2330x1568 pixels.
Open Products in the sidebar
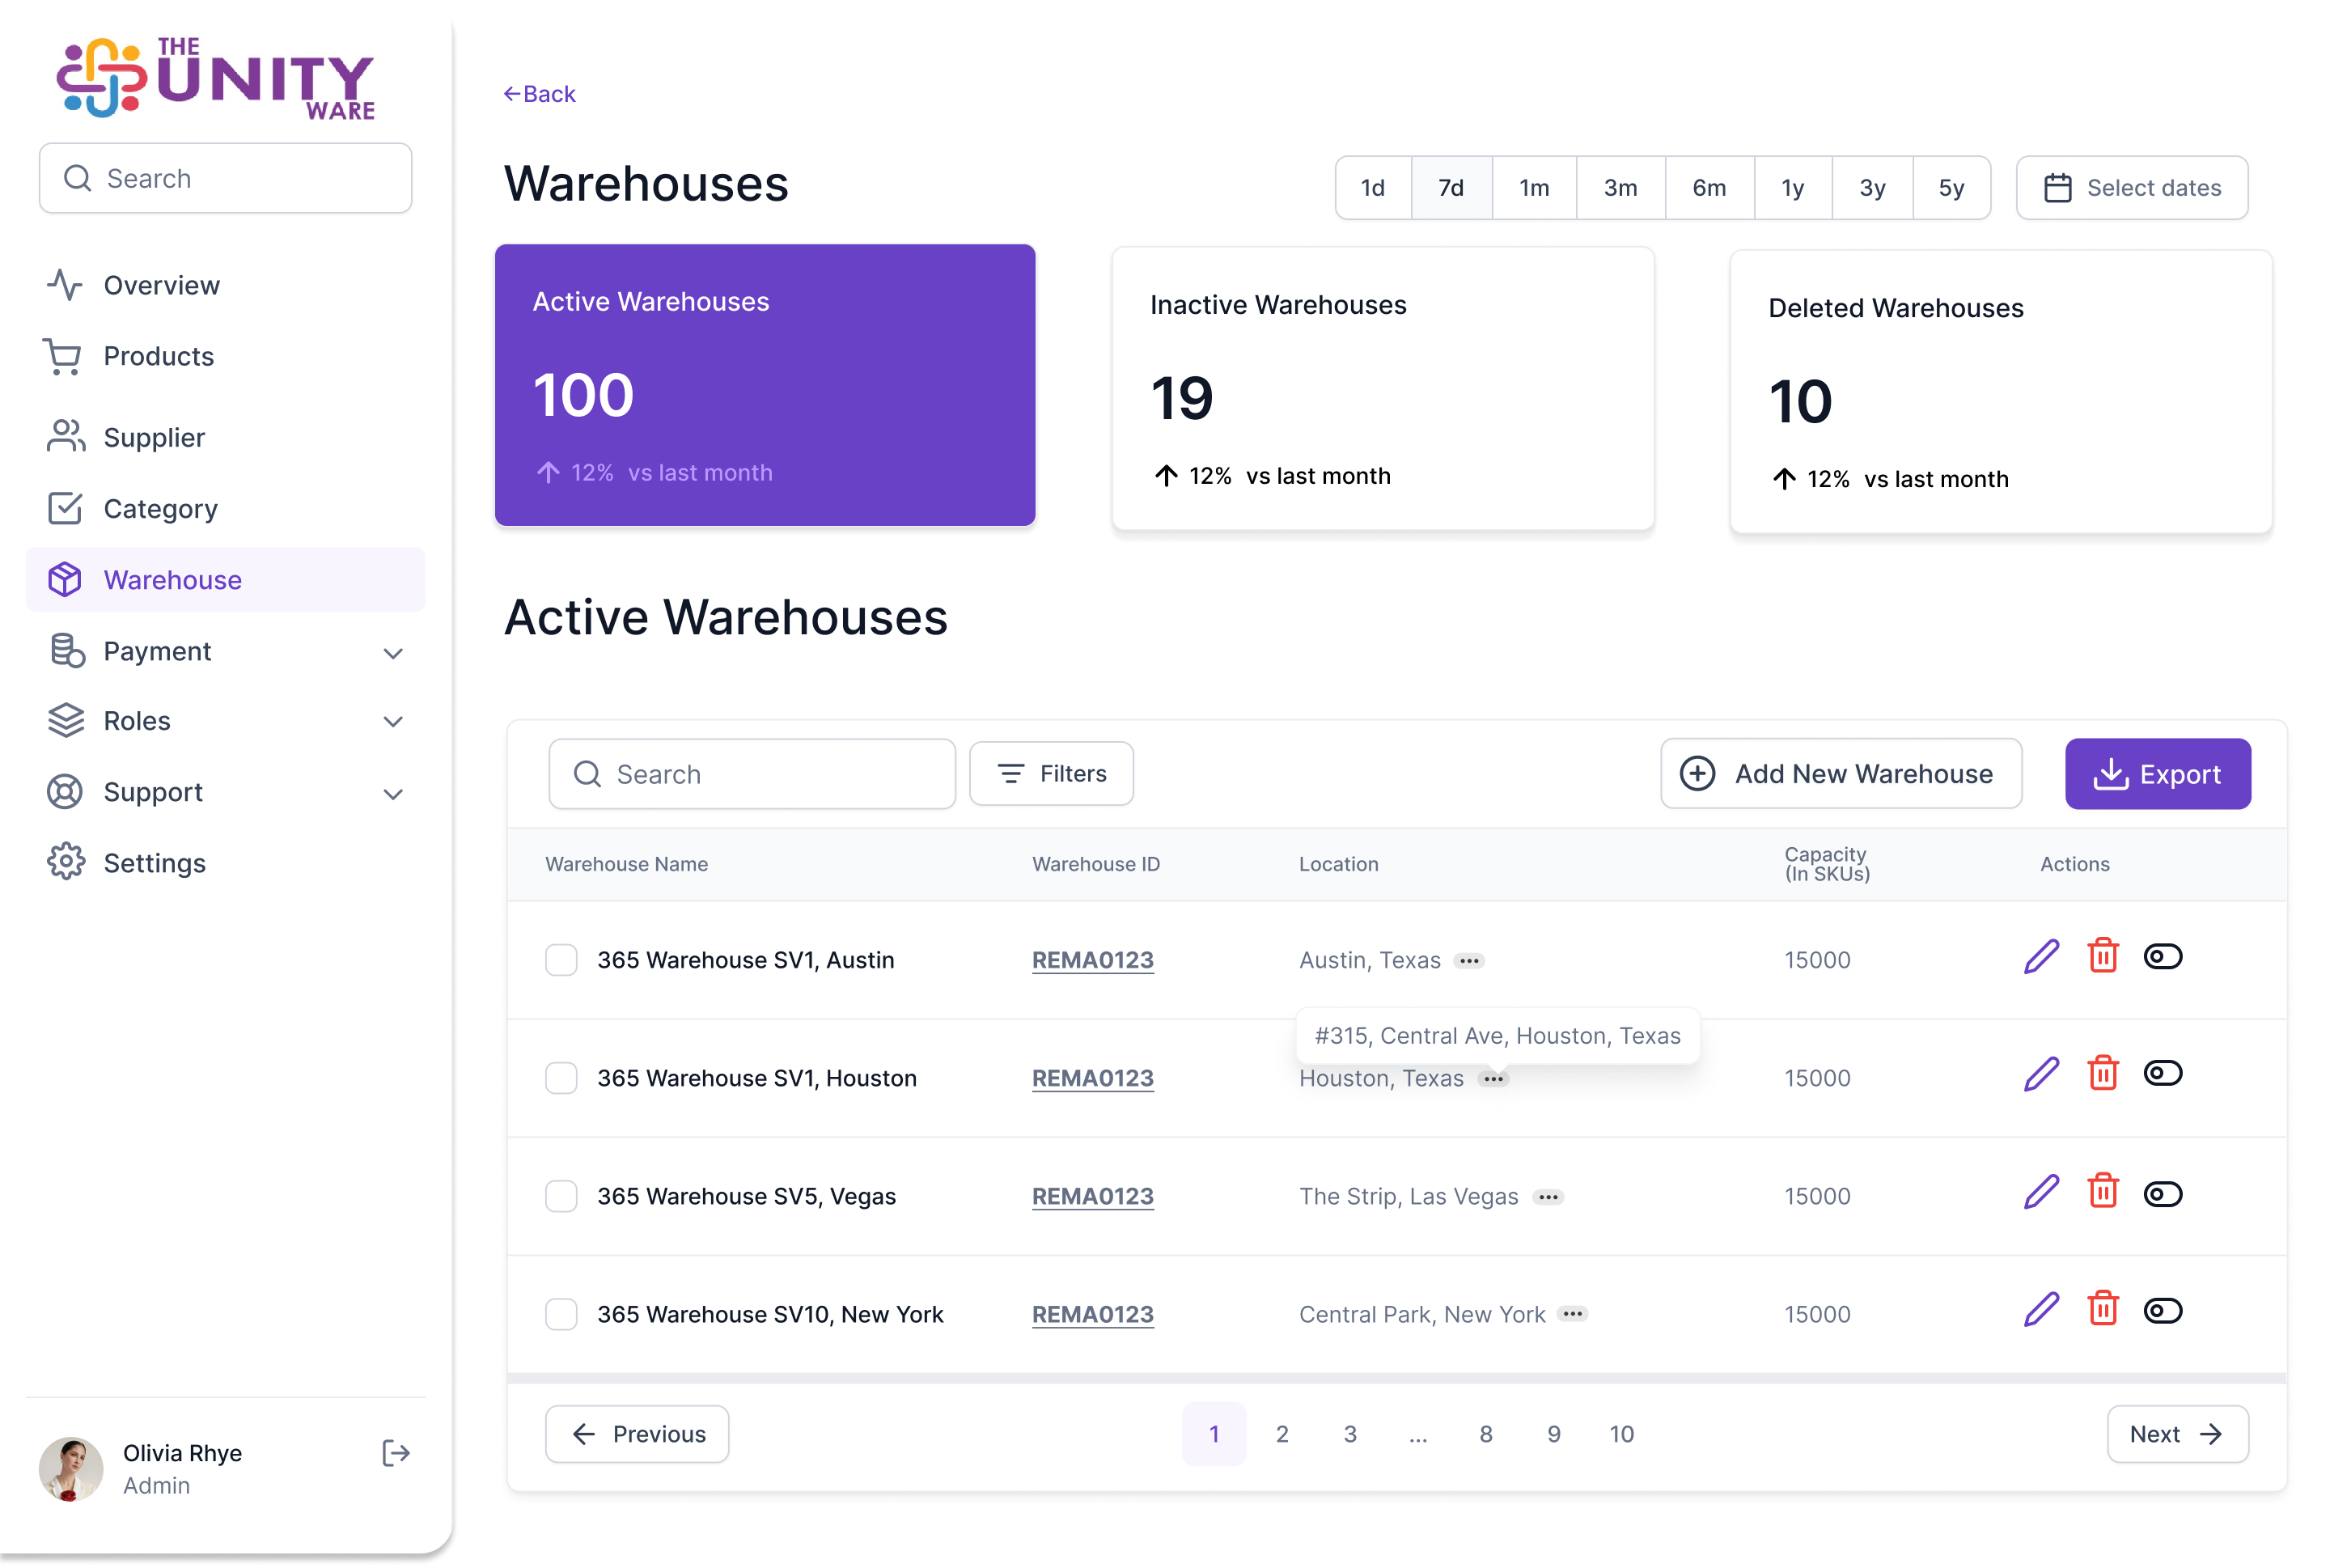(x=158, y=356)
